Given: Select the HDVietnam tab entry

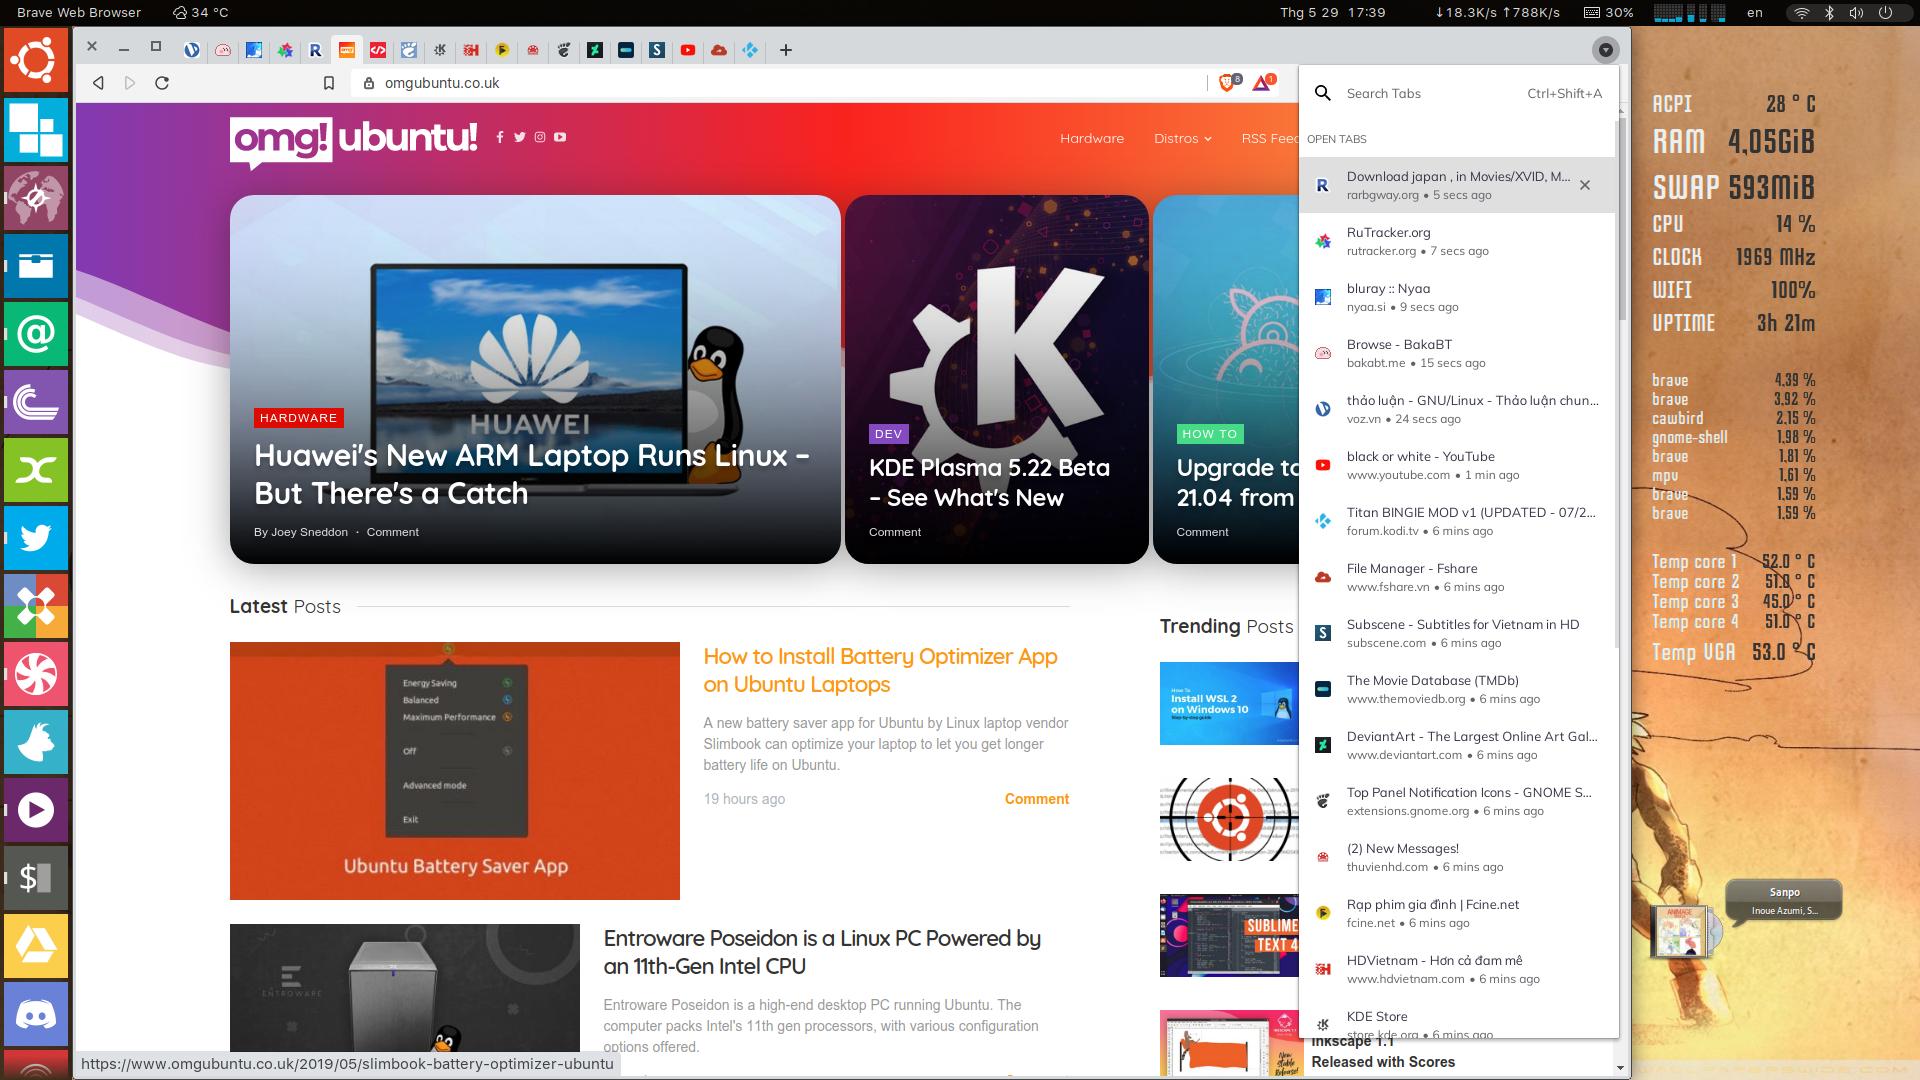Looking at the screenshot, I should pyautogui.click(x=1457, y=969).
